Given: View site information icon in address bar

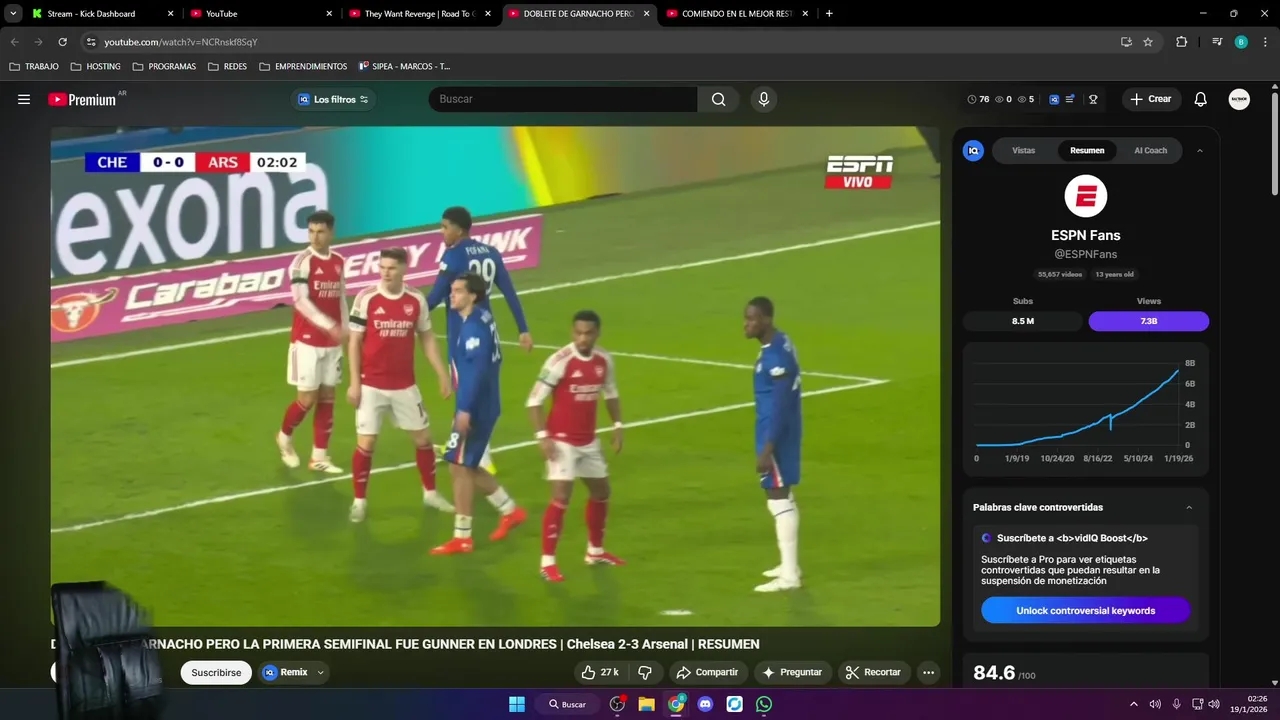Looking at the screenshot, I should click(91, 42).
